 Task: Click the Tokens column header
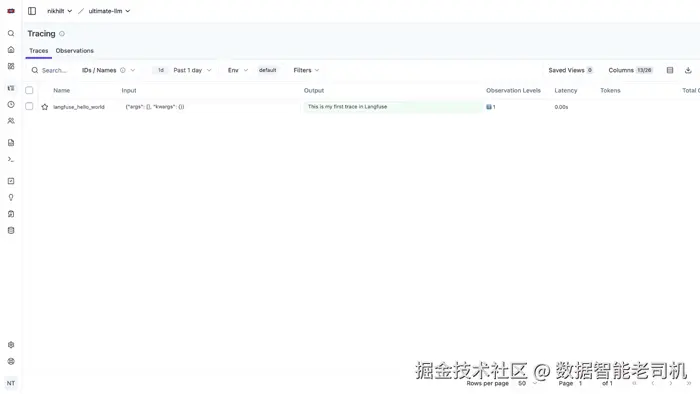610,90
